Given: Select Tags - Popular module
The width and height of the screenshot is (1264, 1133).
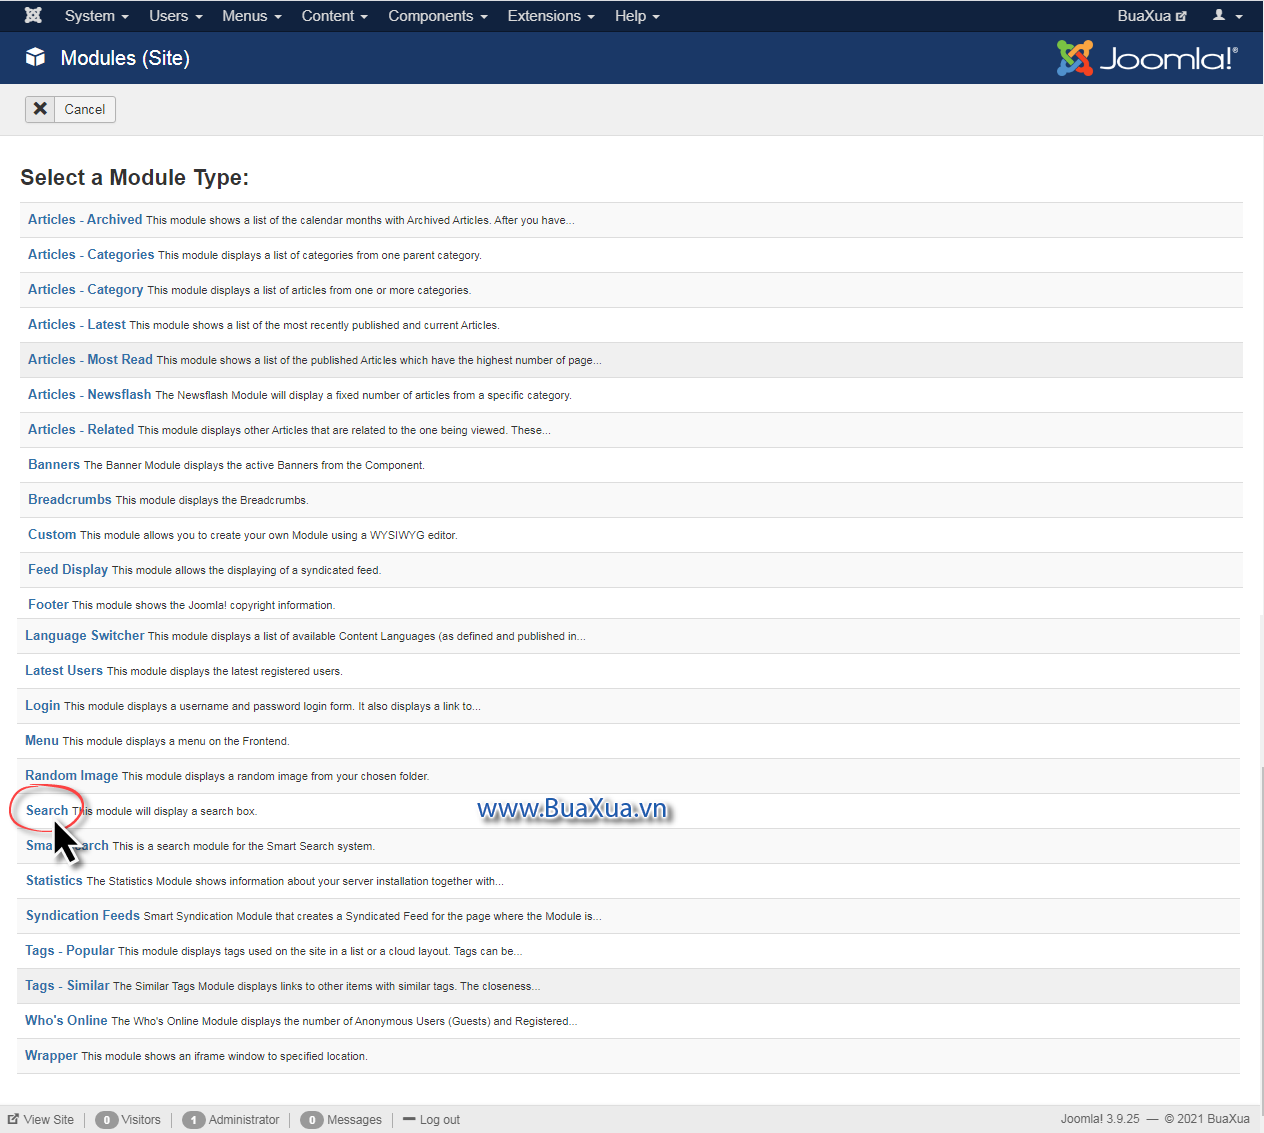Looking at the screenshot, I should 70,950.
